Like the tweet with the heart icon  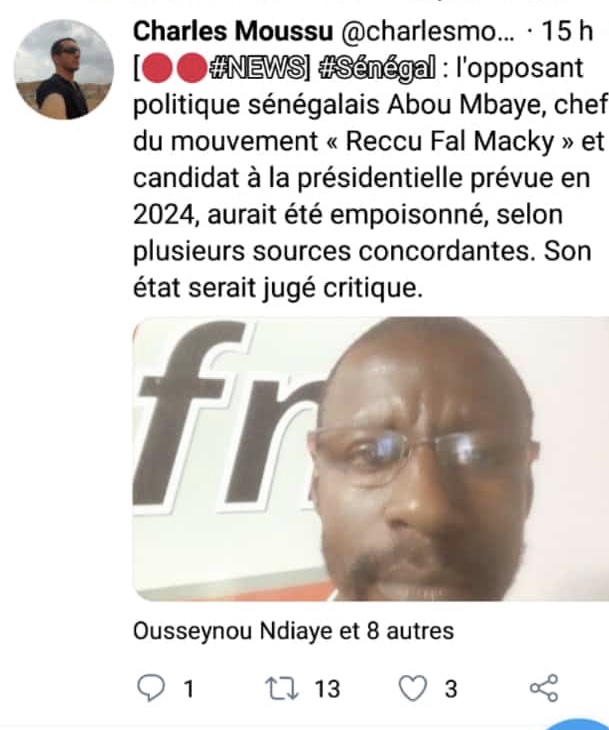413,688
